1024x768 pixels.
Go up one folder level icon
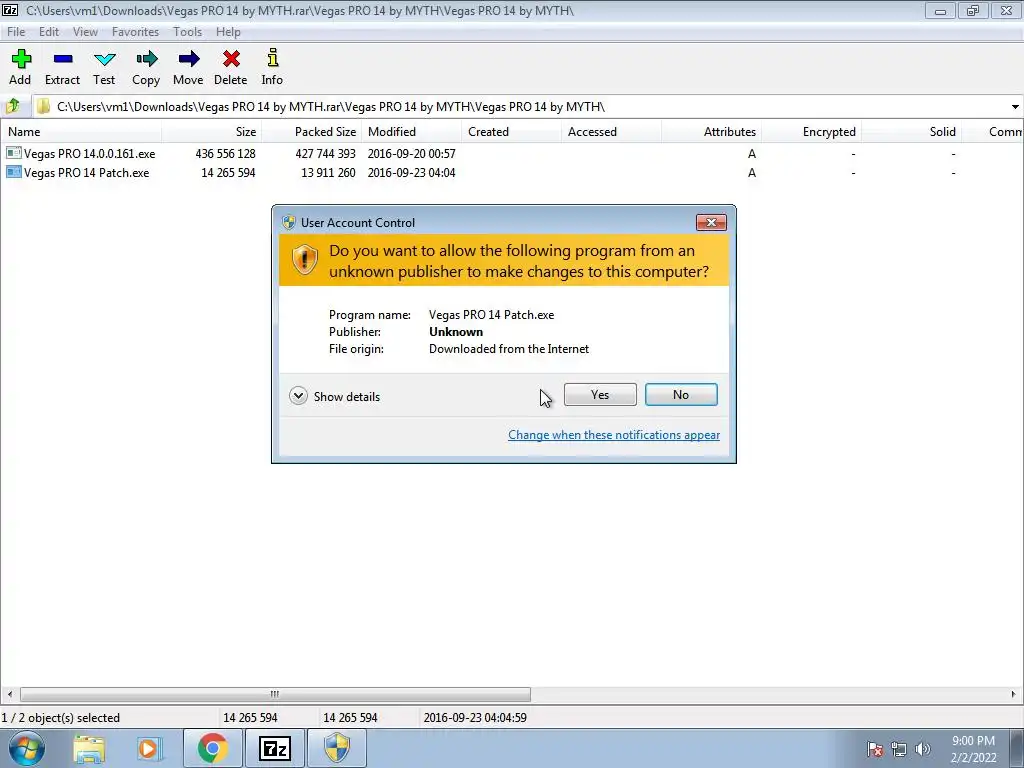pos(13,106)
